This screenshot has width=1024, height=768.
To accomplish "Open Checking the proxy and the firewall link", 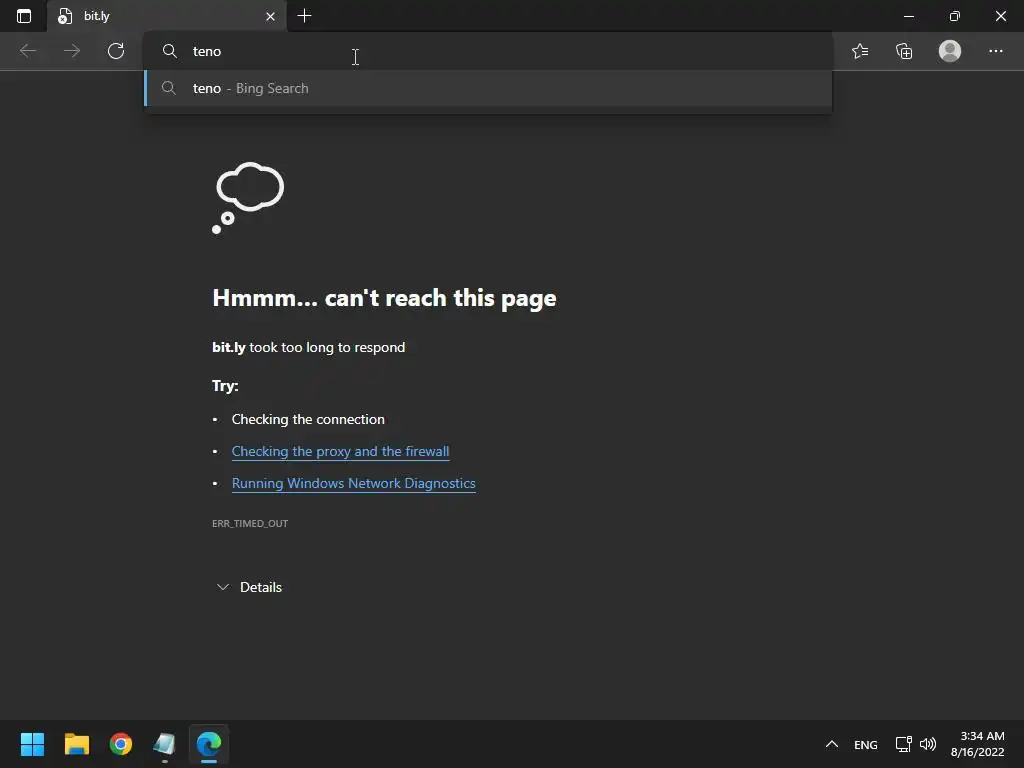I will click(x=340, y=451).
